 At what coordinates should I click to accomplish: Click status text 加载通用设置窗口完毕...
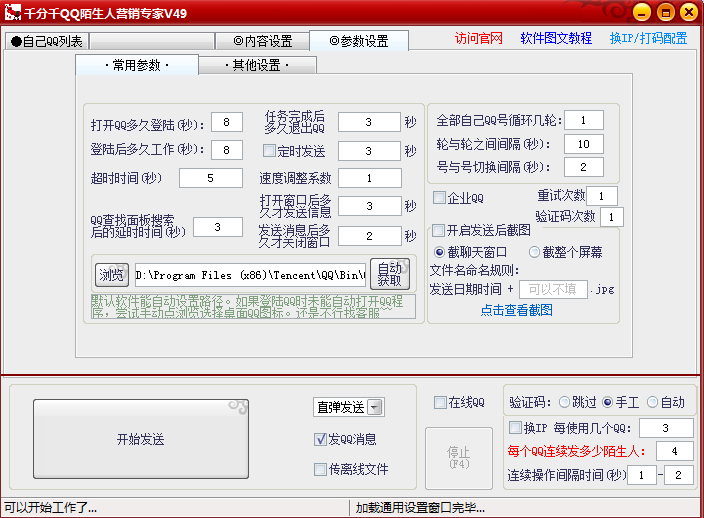pyautogui.click(x=420, y=508)
